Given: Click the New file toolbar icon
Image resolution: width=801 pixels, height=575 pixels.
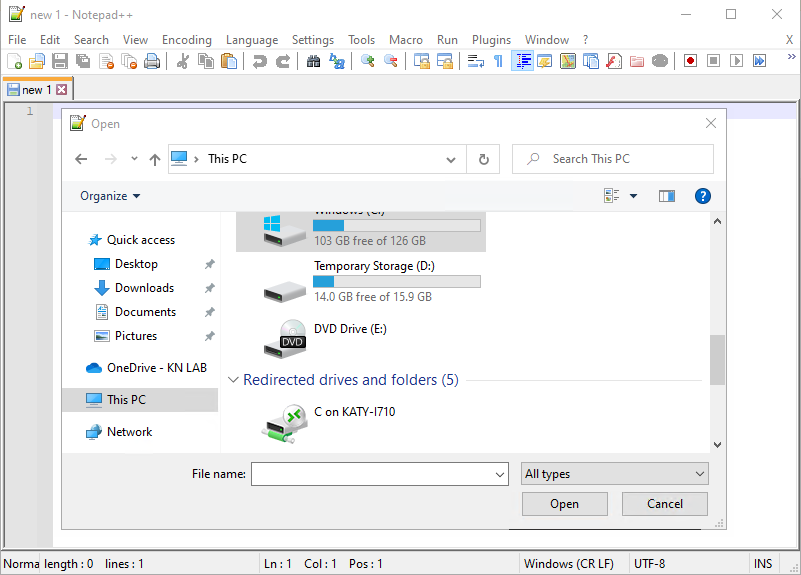Looking at the screenshot, I should pyautogui.click(x=14, y=61).
